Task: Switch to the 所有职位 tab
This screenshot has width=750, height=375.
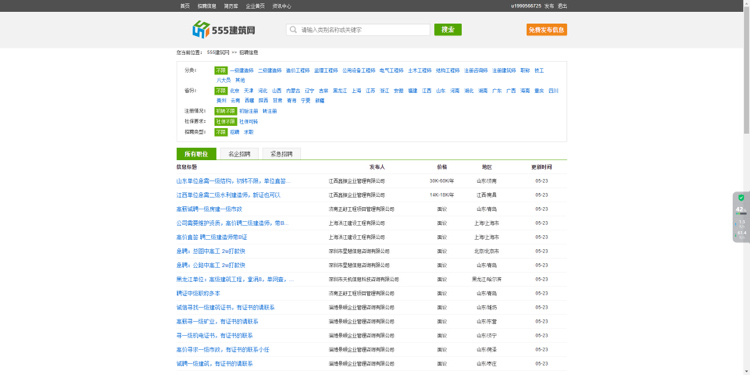Action: point(197,154)
